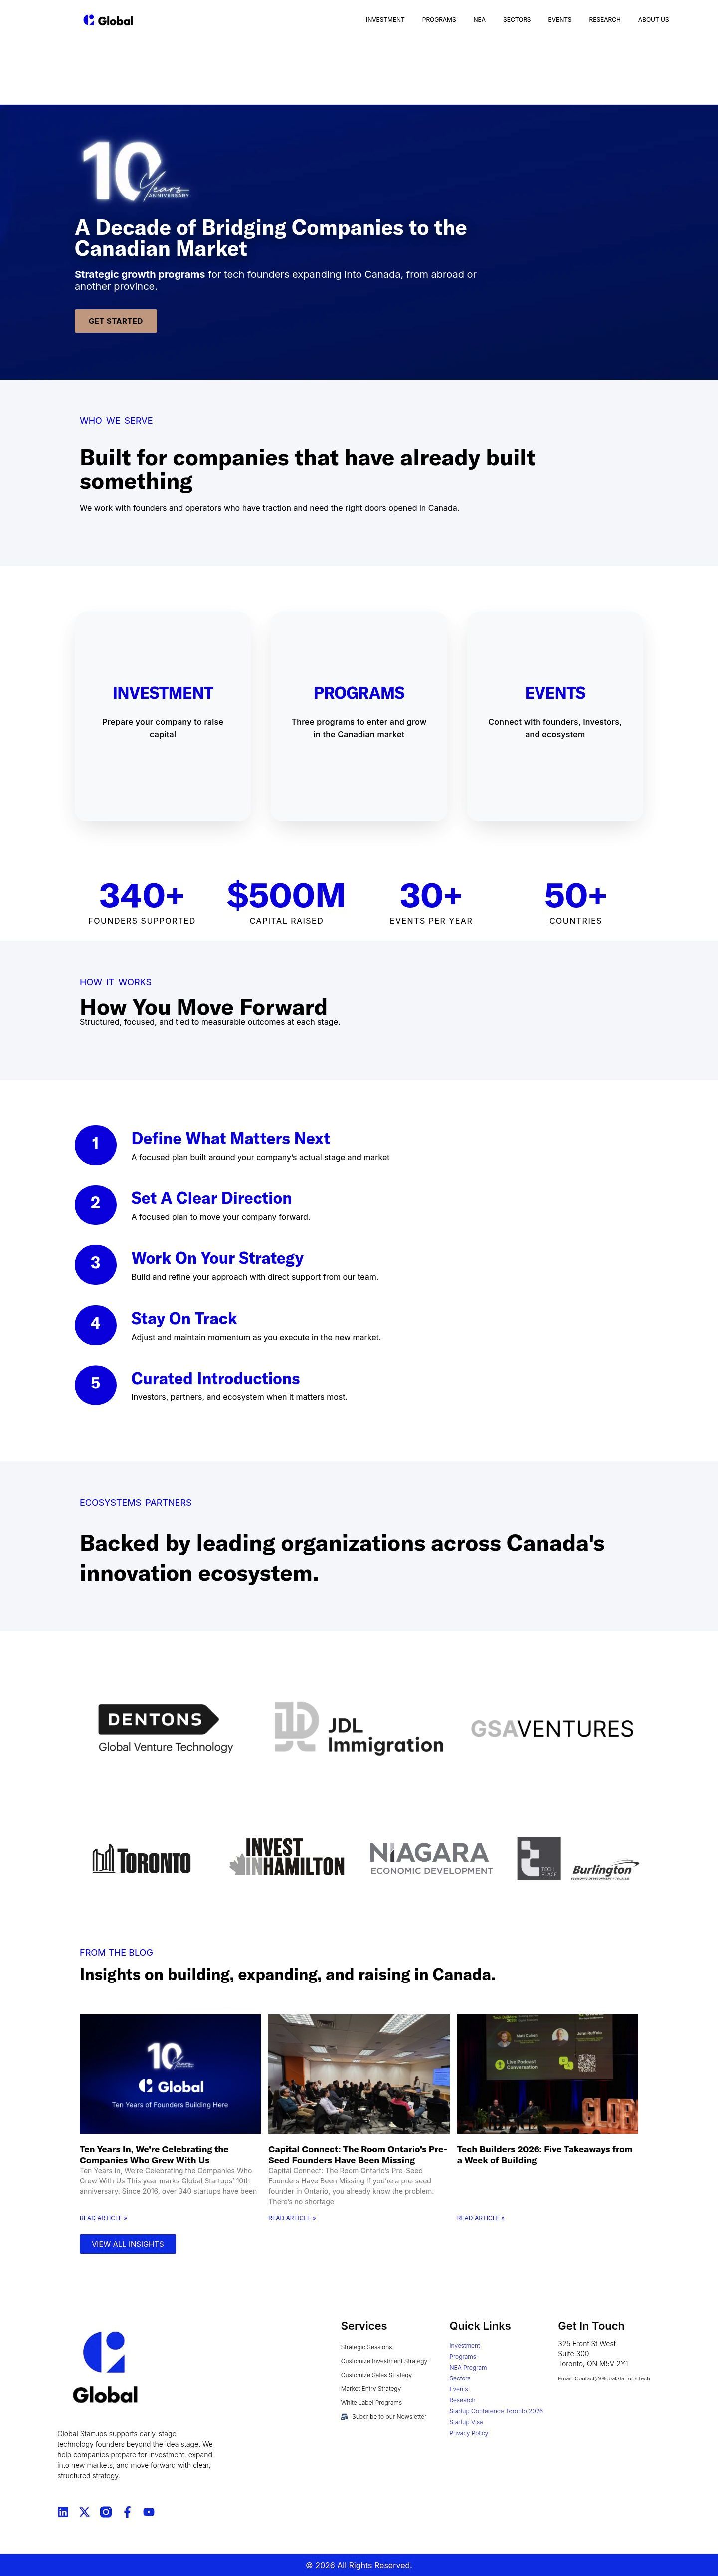Select the Events card

(x=555, y=716)
